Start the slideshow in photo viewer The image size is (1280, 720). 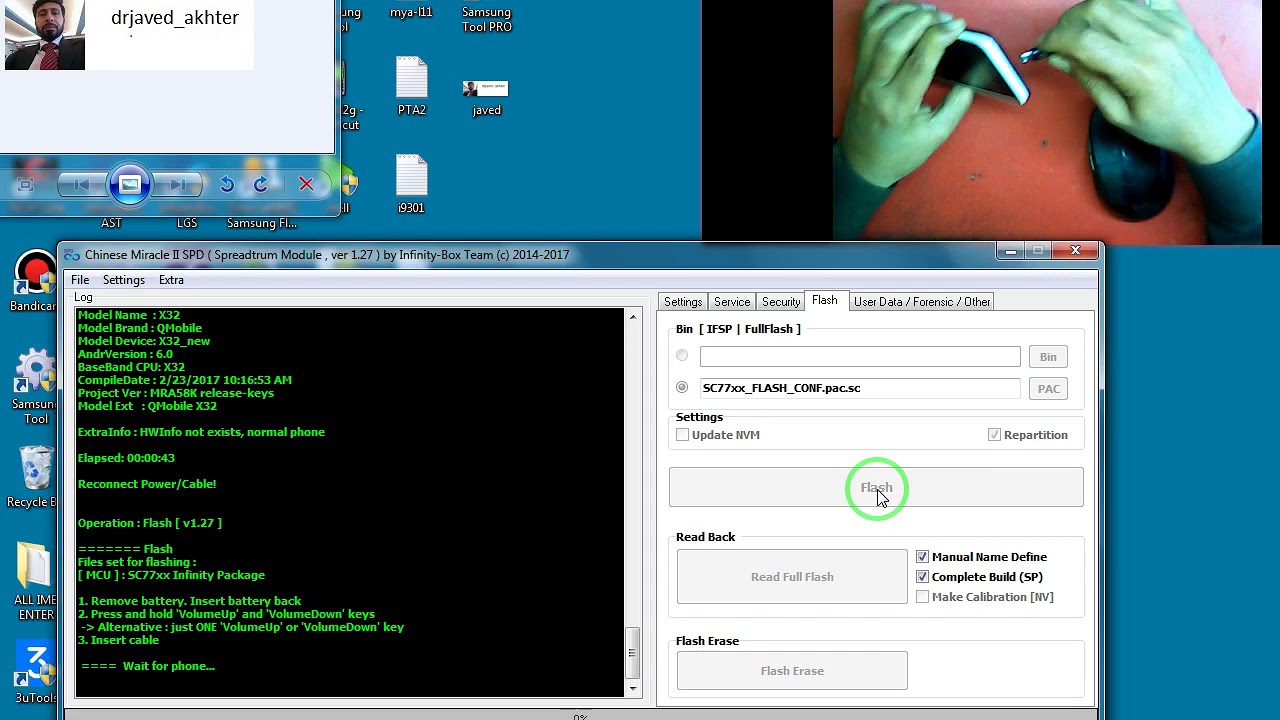pyautogui.click(x=130, y=184)
